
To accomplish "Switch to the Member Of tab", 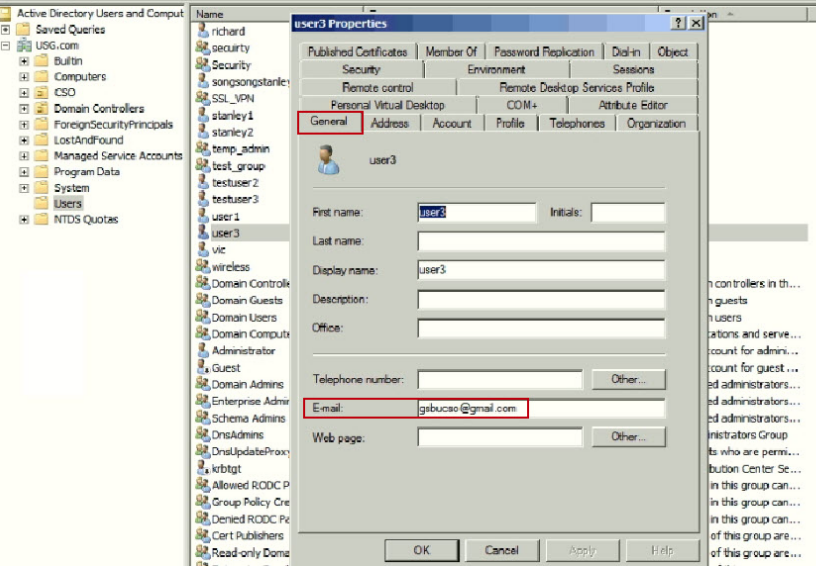I will coord(450,52).
